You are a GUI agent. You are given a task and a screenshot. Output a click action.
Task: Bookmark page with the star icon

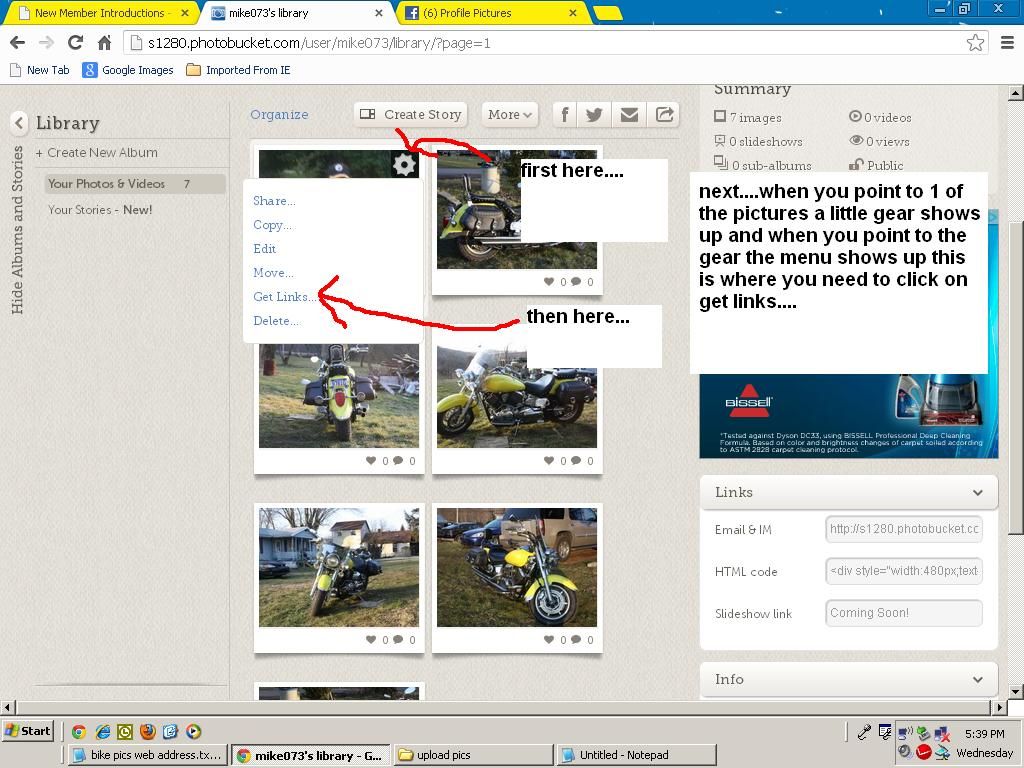click(x=975, y=43)
